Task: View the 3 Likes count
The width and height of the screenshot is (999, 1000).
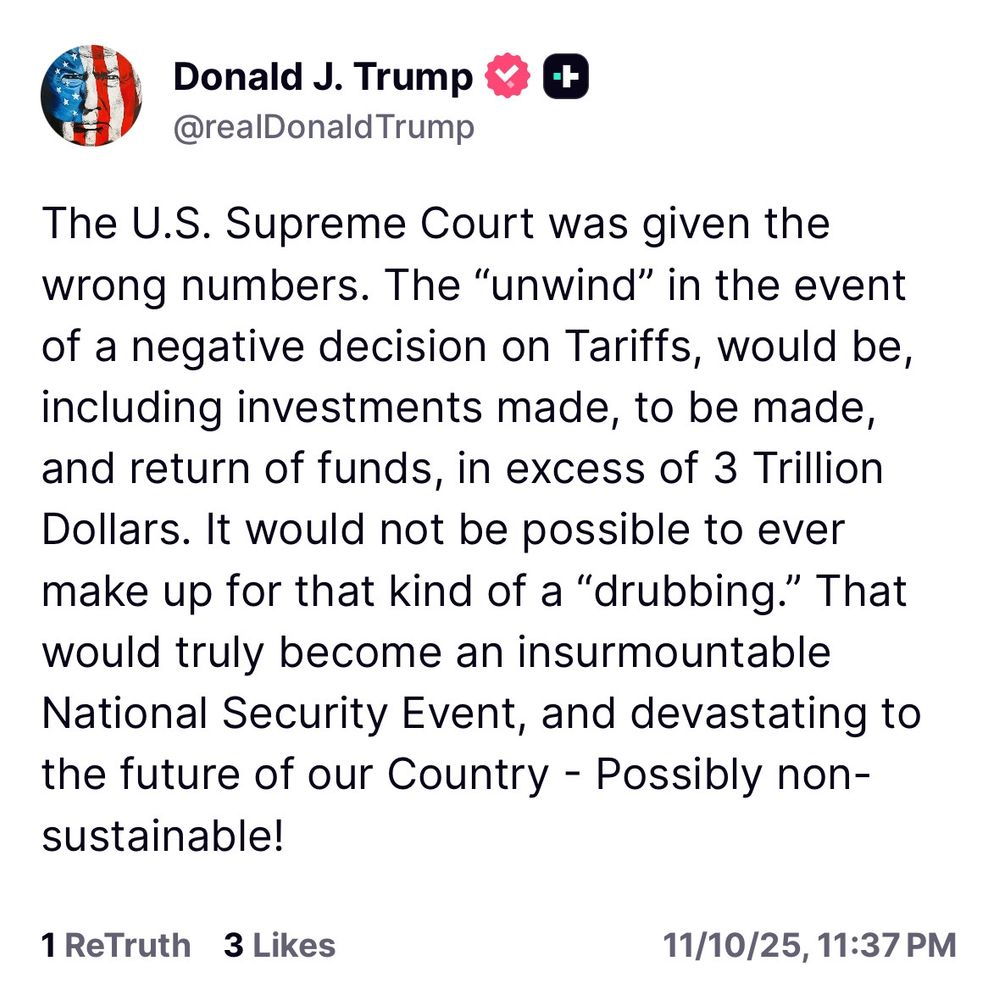Action: 279,945
